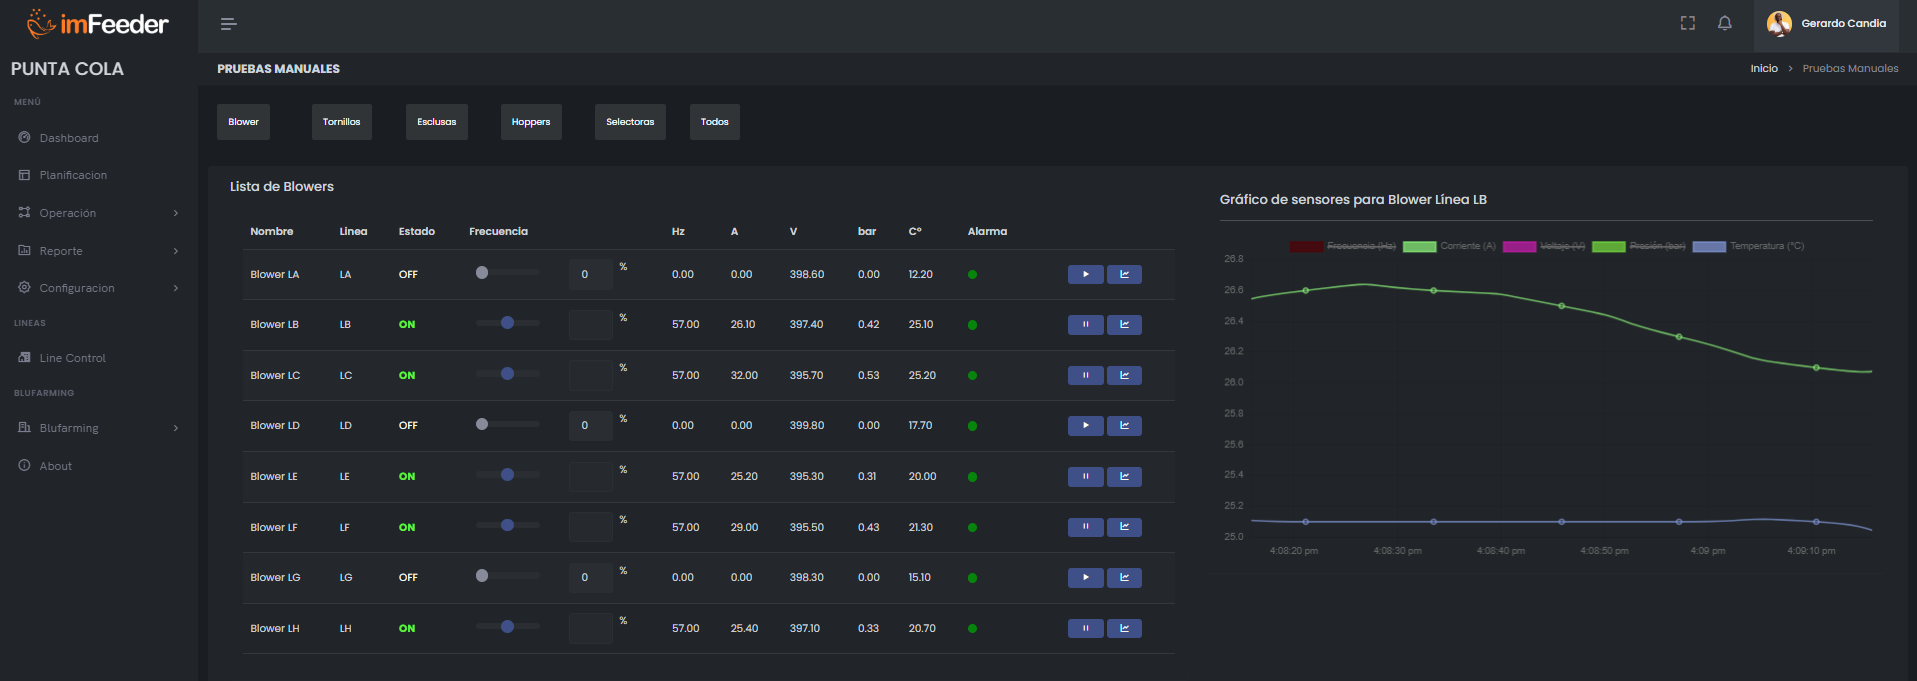1917x681 pixels.
Task: Expand the Operación sidebar menu
Action: tap(98, 213)
